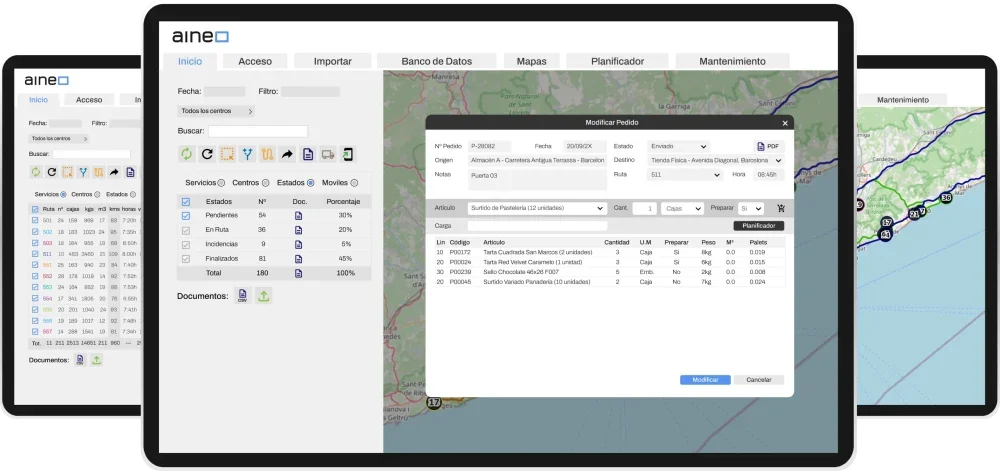Open the Mantenimiento tab in center window
Screen dimensions: 1000x471
[x=732, y=61]
